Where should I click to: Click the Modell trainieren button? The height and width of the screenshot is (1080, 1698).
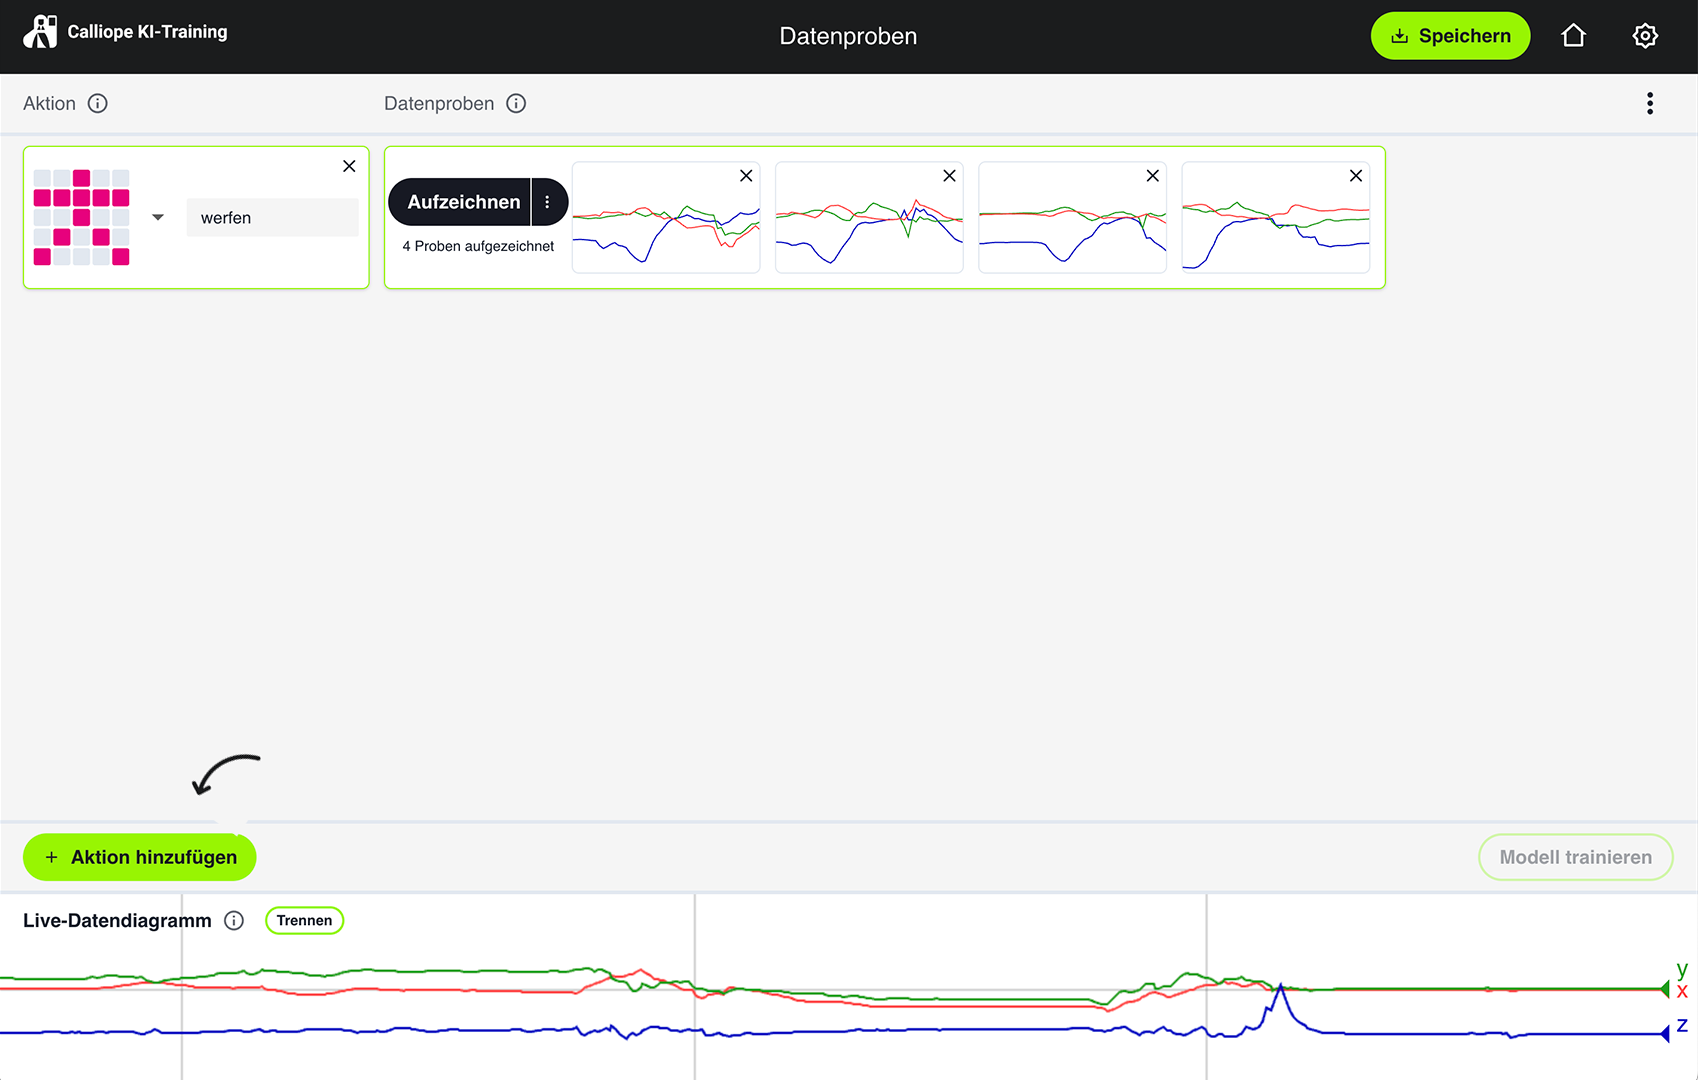pos(1575,858)
